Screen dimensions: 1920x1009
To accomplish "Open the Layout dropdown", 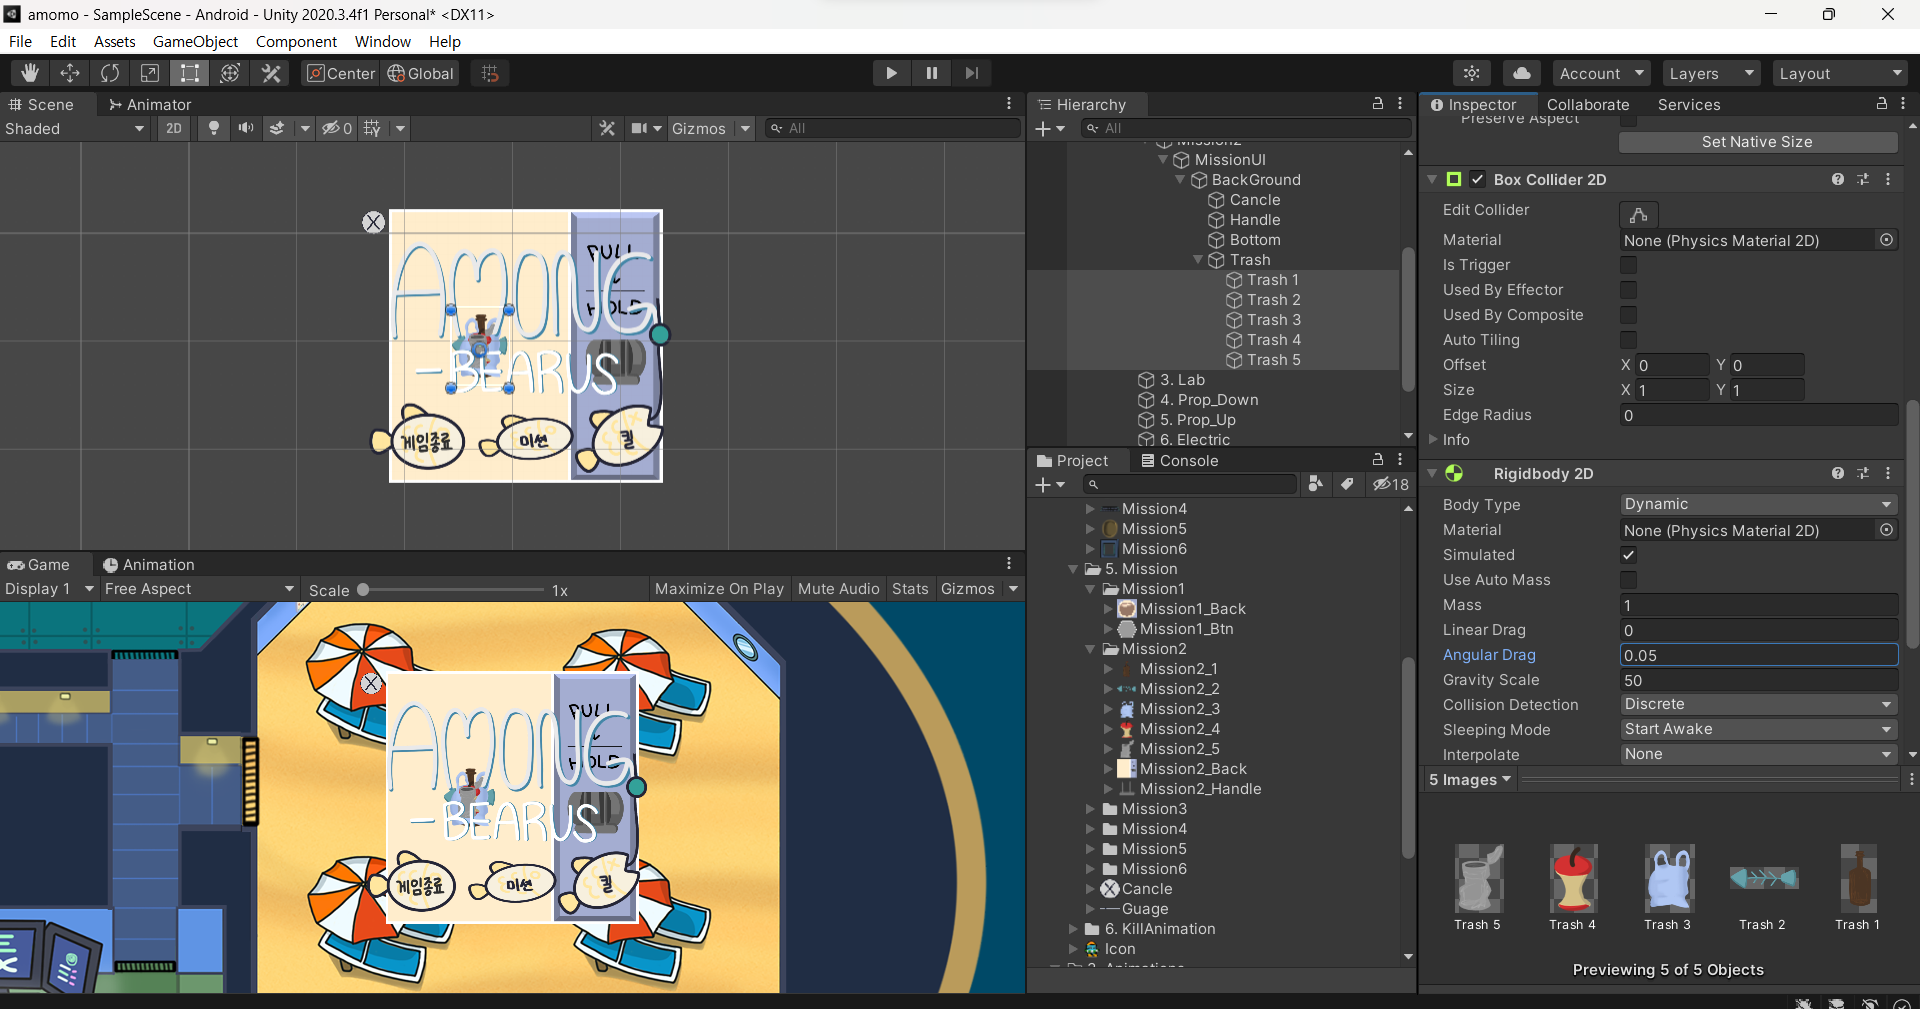I will click(x=1839, y=73).
